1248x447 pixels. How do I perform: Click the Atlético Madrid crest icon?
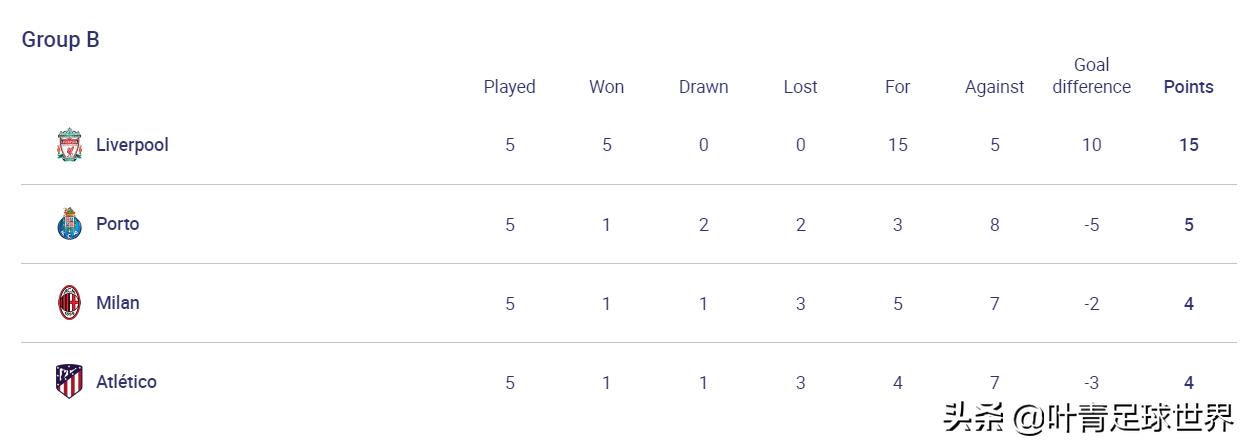pyautogui.click(x=69, y=382)
